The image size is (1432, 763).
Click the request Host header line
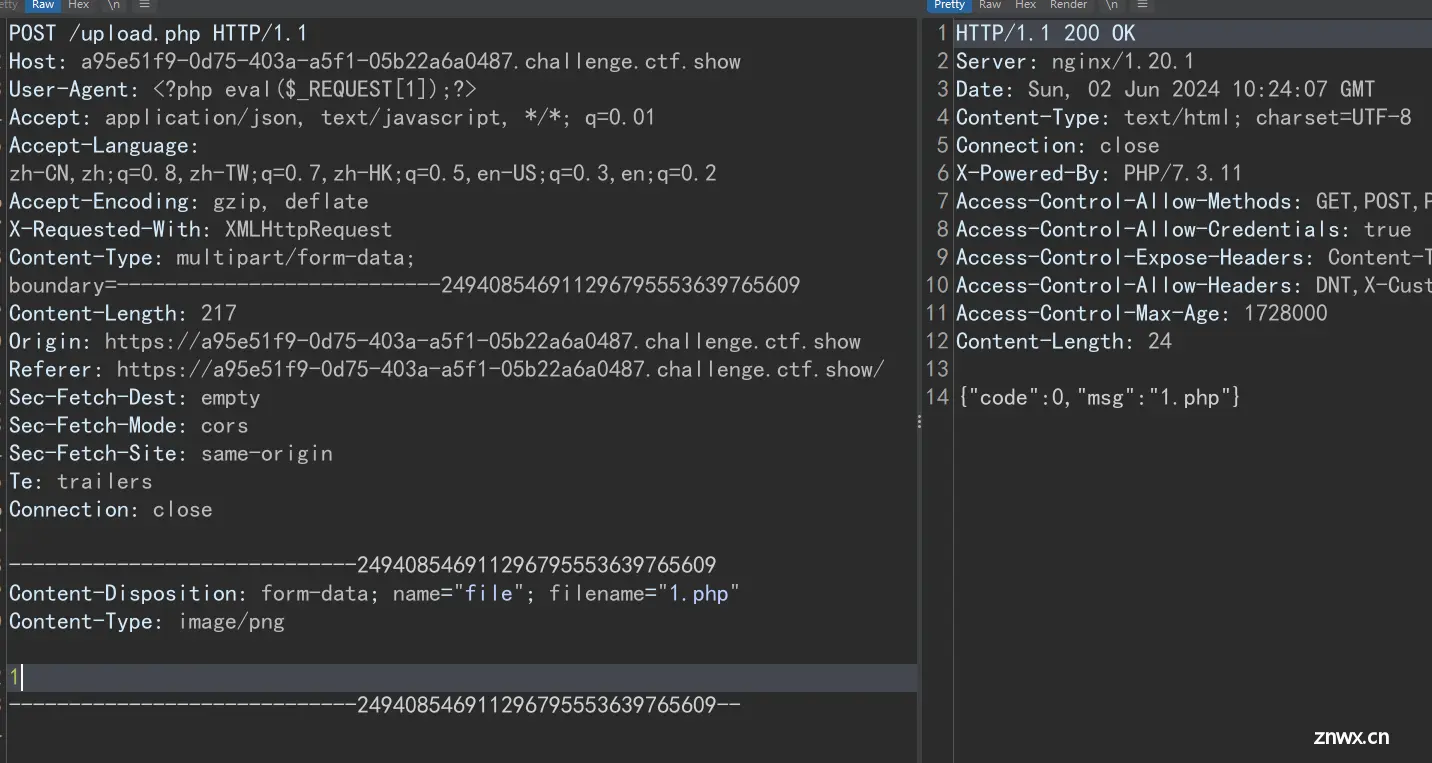tap(375, 61)
